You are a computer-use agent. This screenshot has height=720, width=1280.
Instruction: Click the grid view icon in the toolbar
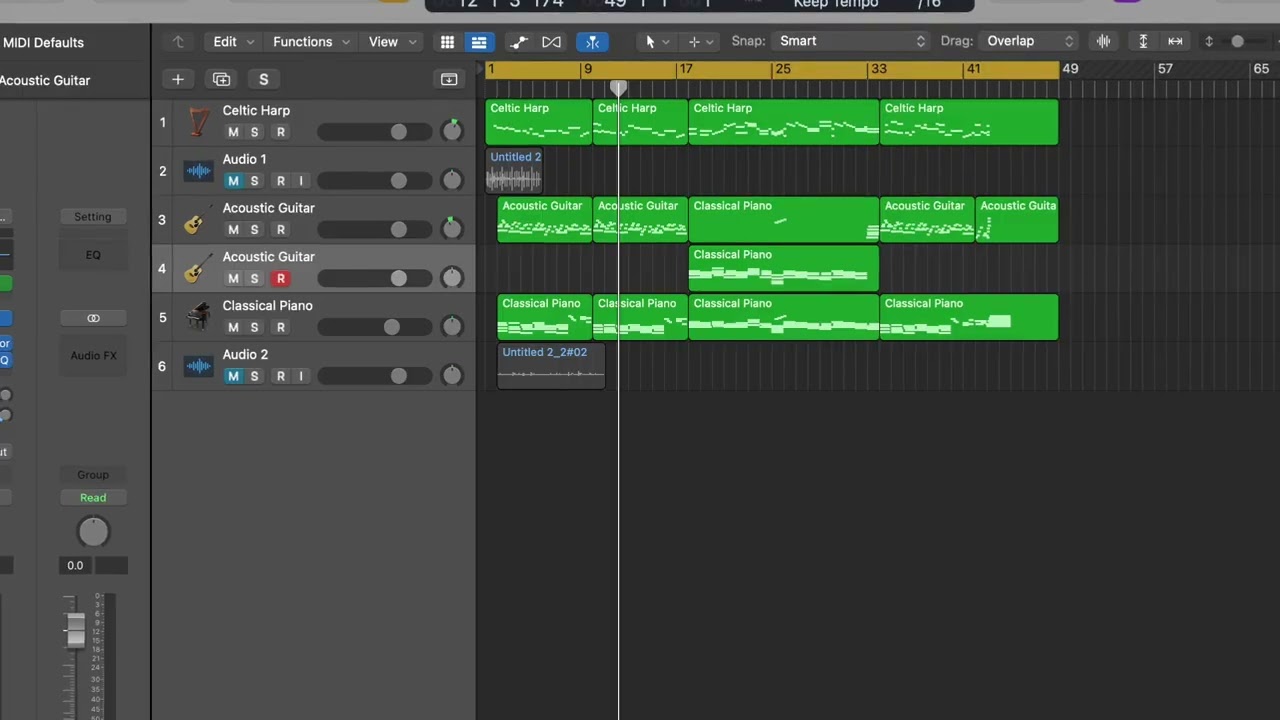[447, 41]
